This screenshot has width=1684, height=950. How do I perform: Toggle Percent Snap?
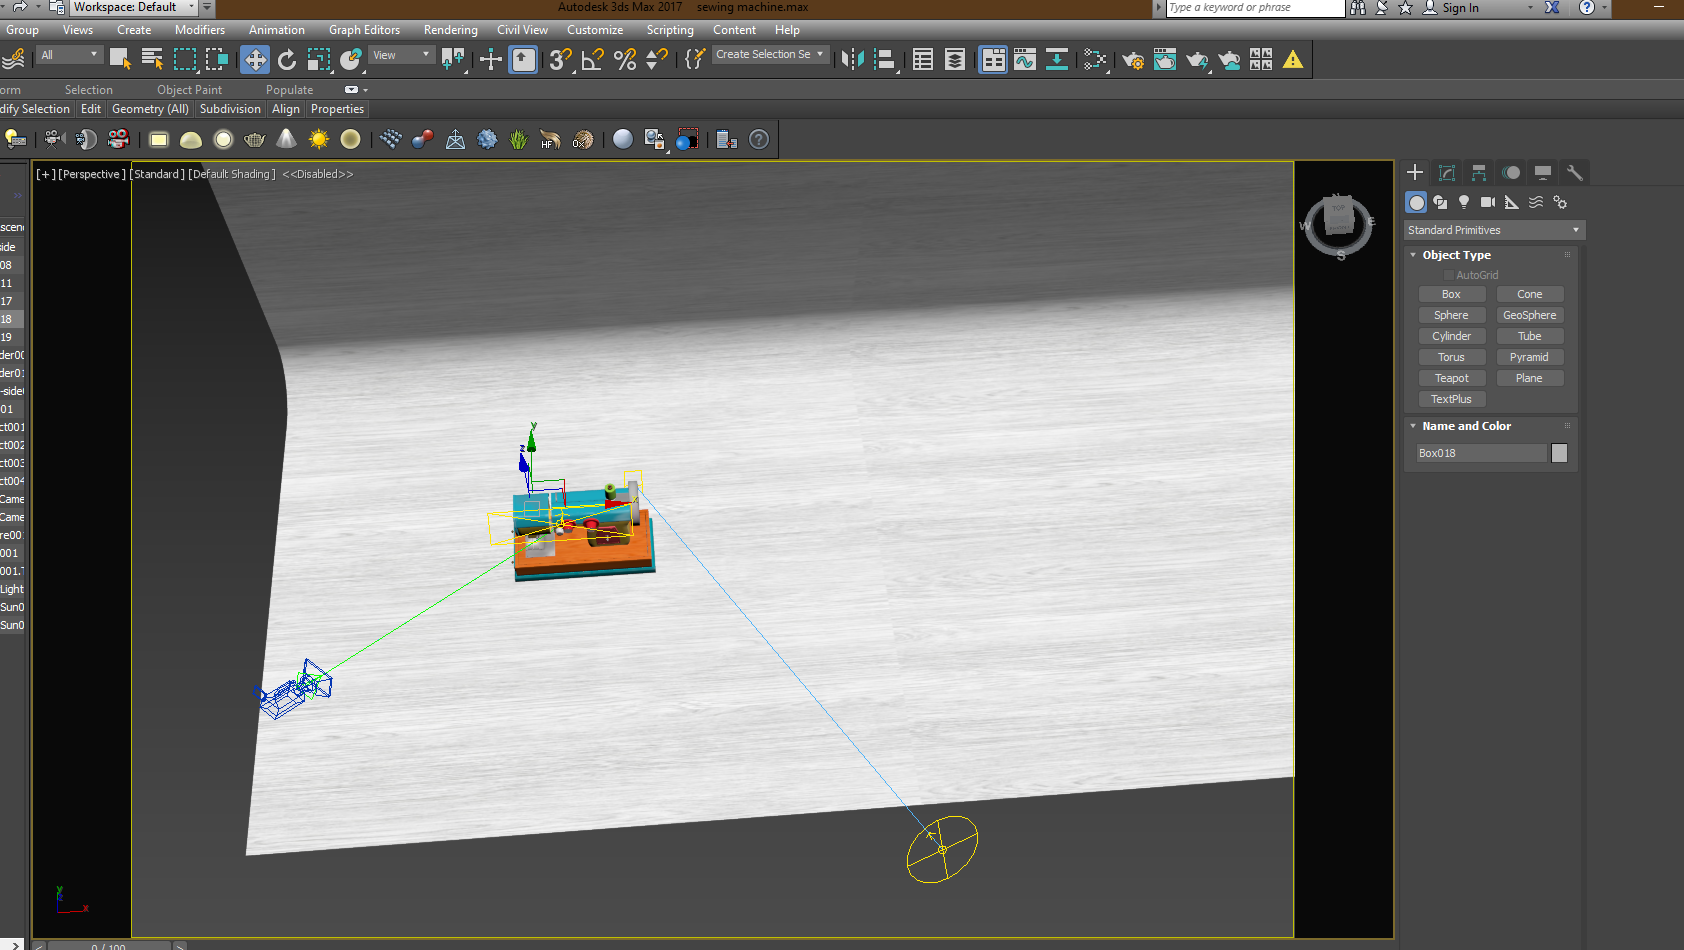coord(625,60)
